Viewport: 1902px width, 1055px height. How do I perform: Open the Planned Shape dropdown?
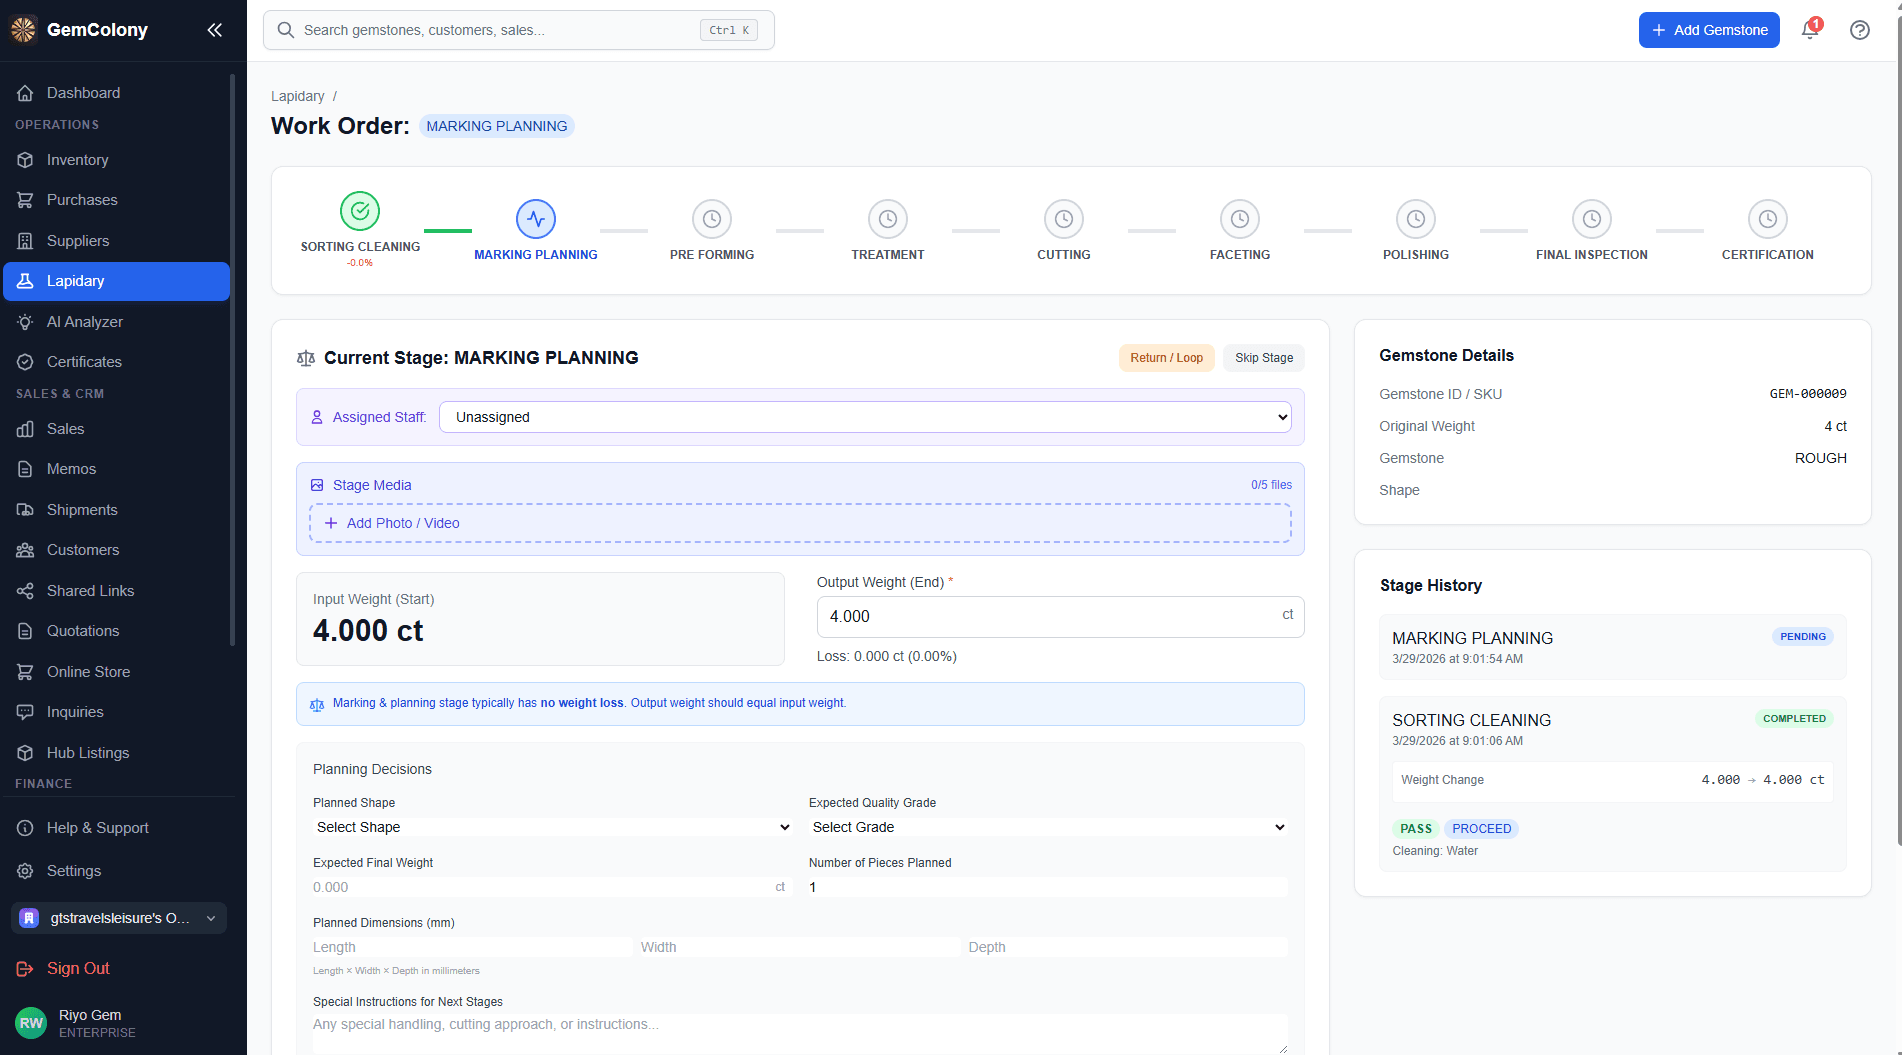[553, 827]
